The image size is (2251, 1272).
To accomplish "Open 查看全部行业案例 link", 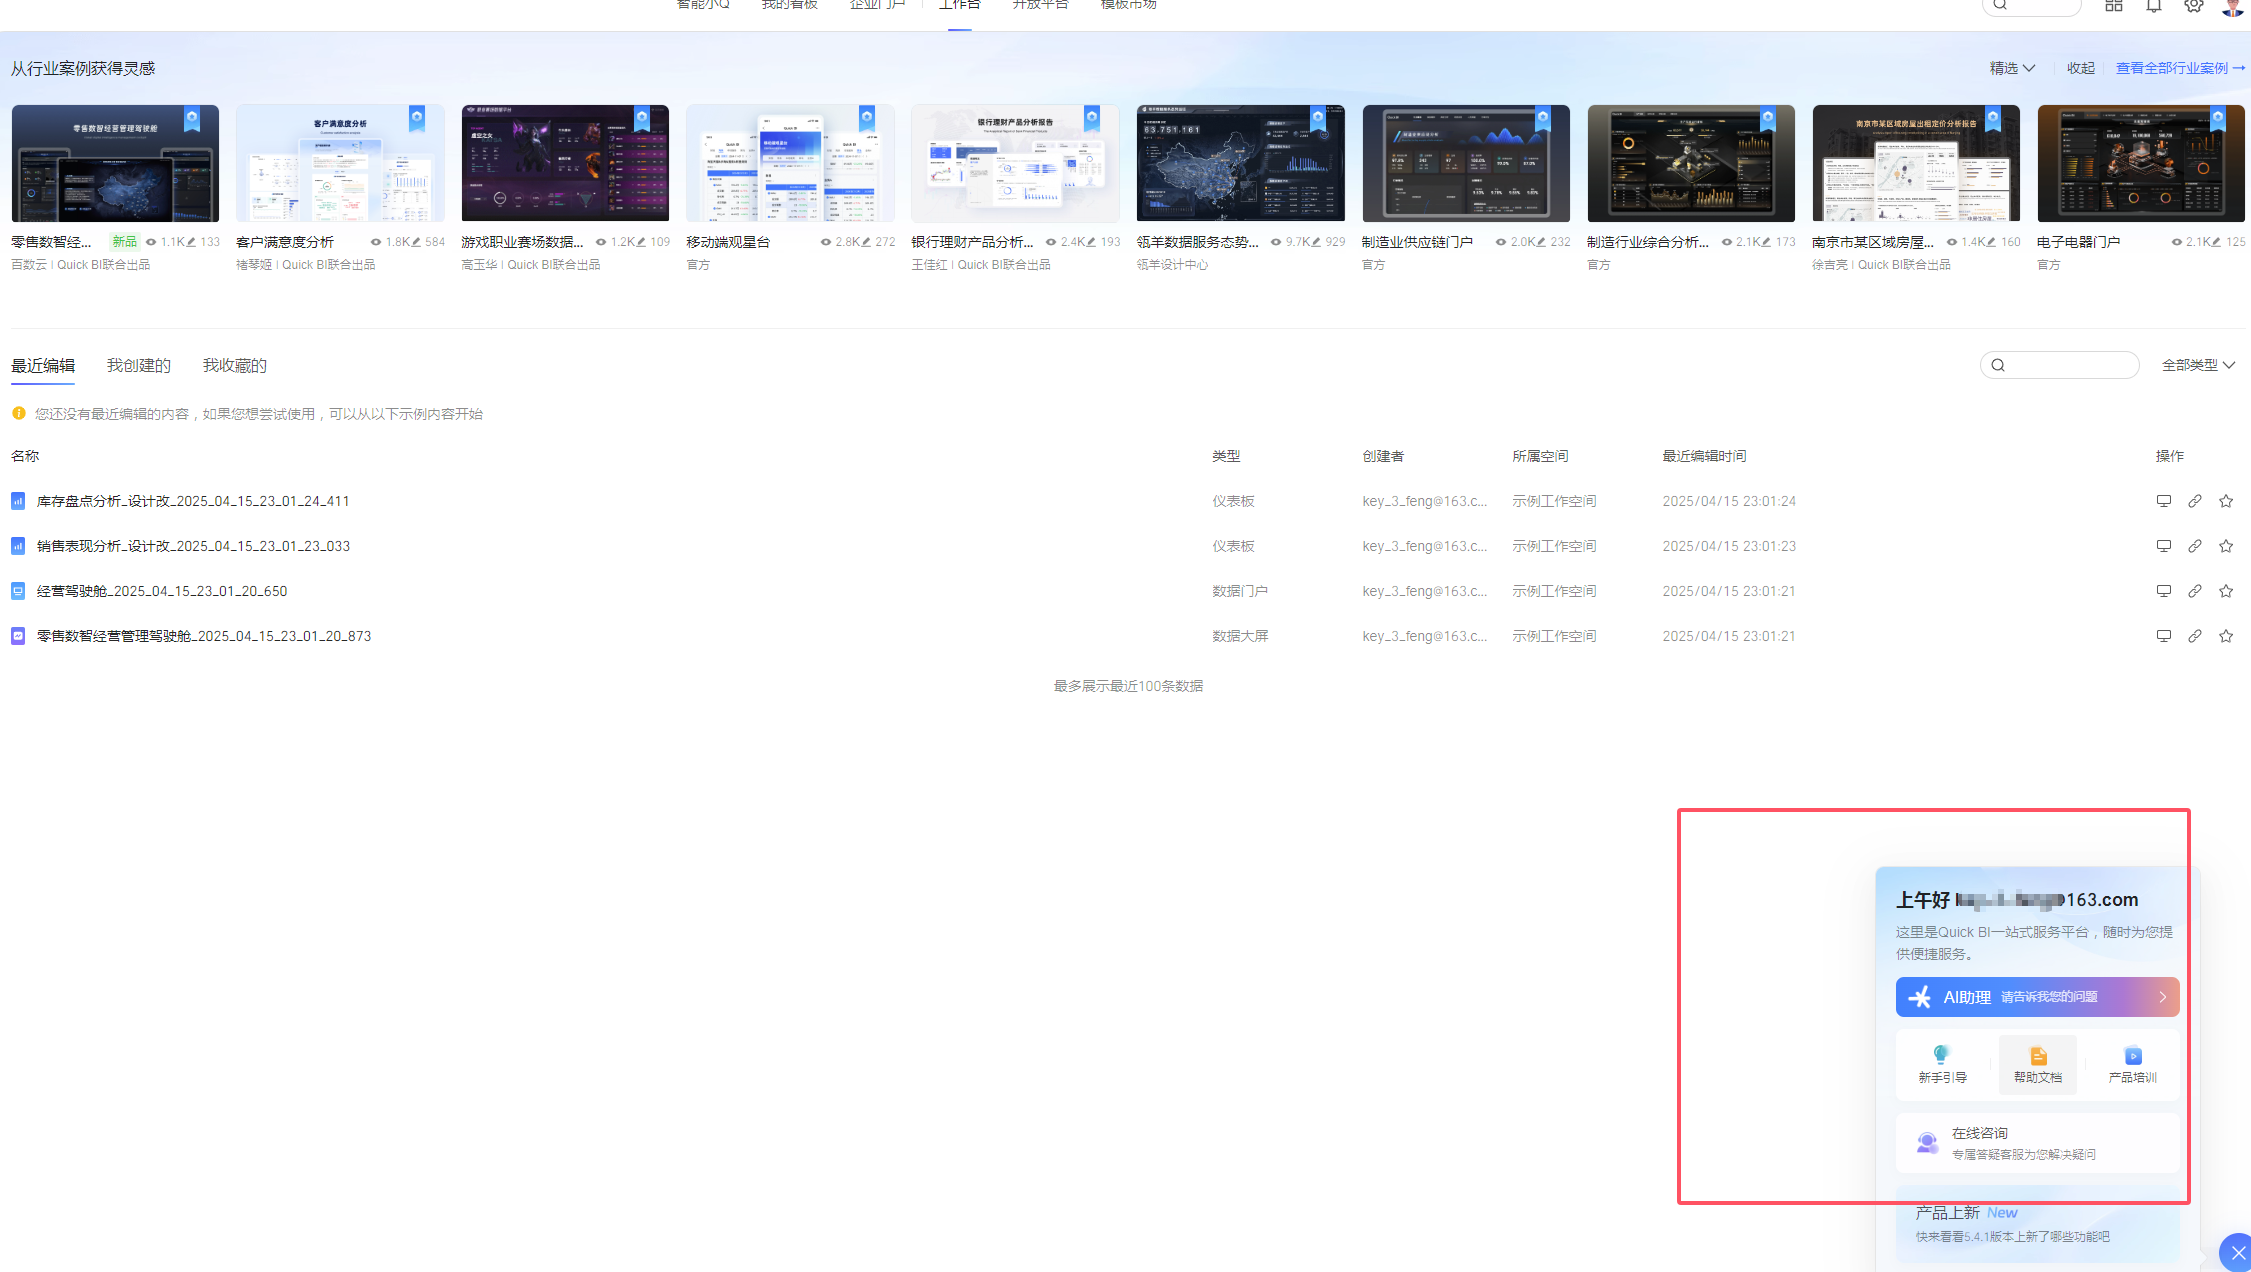I will click(2180, 68).
